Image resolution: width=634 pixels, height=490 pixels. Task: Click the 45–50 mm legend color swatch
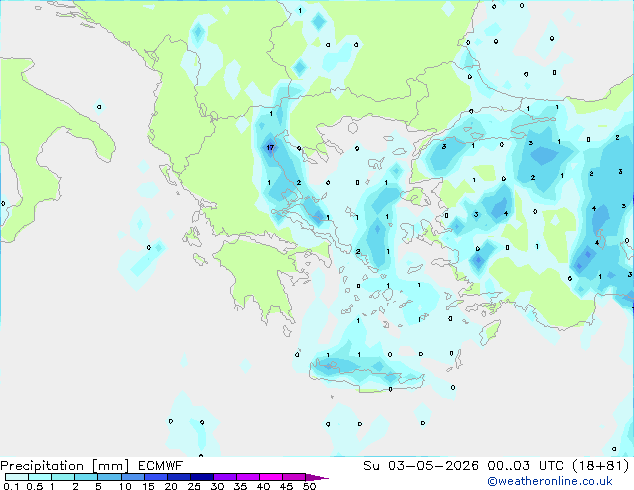[x=294, y=477]
